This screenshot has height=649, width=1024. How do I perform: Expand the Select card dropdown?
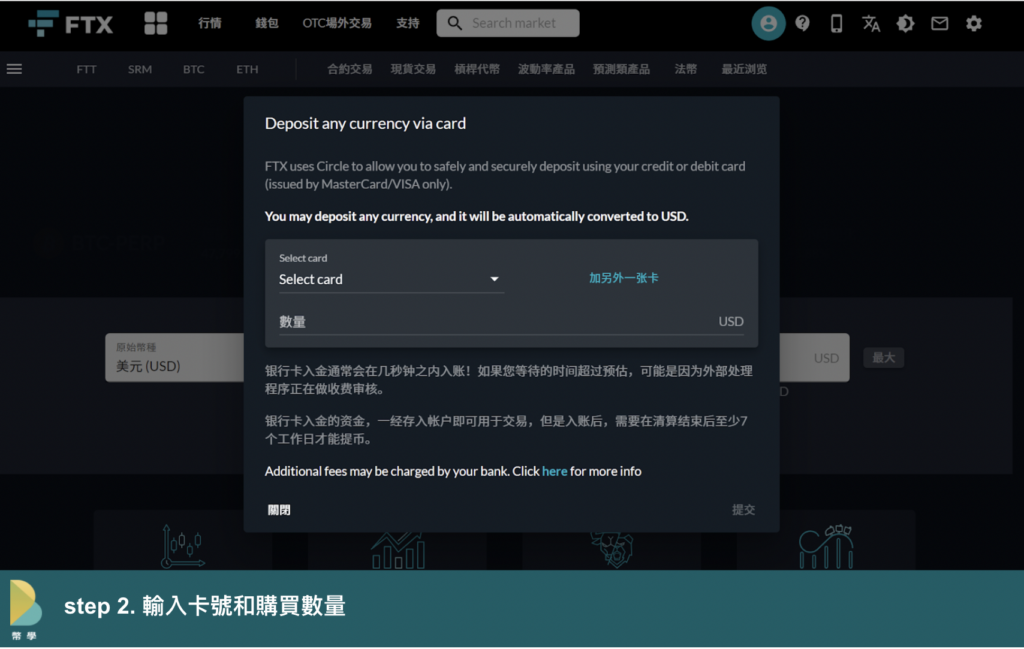(391, 279)
